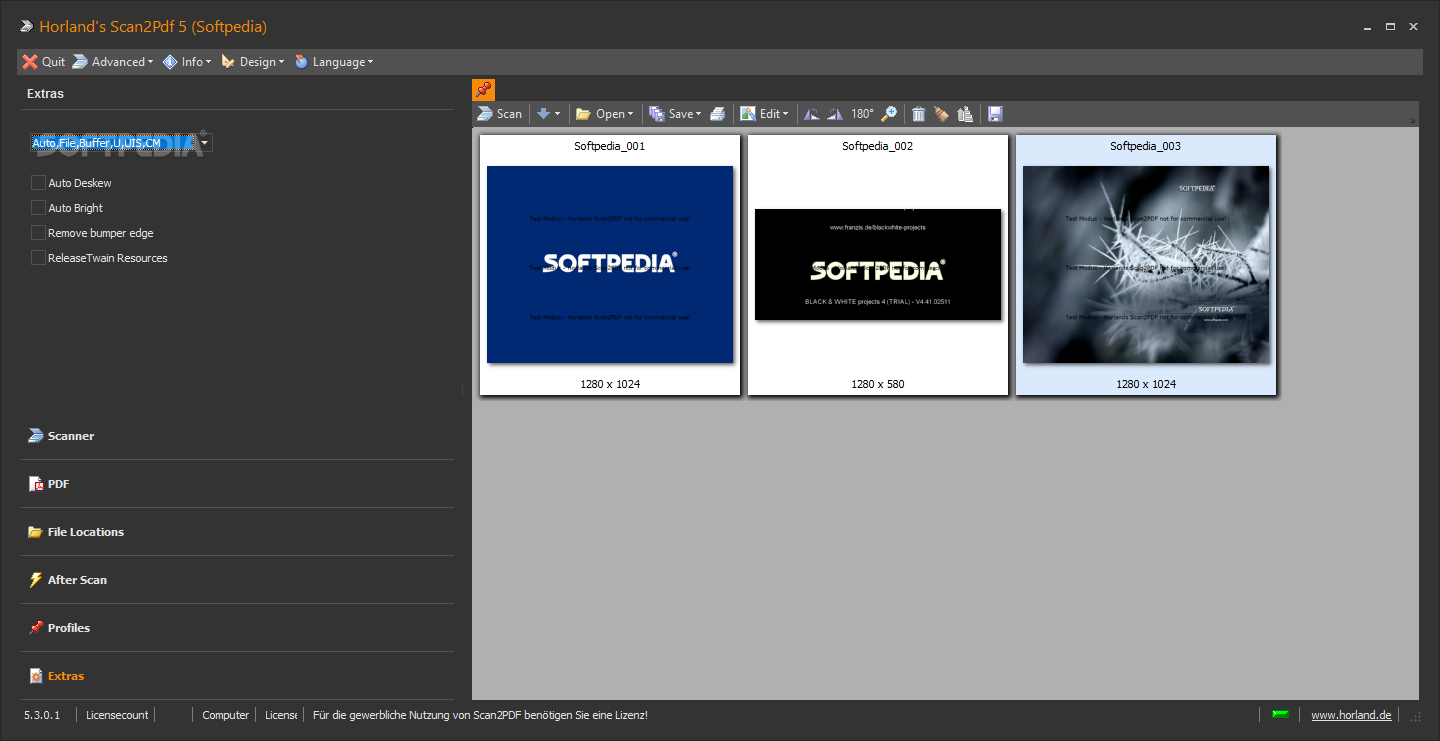Click Quit in the top menu

pyautogui.click(x=44, y=62)
